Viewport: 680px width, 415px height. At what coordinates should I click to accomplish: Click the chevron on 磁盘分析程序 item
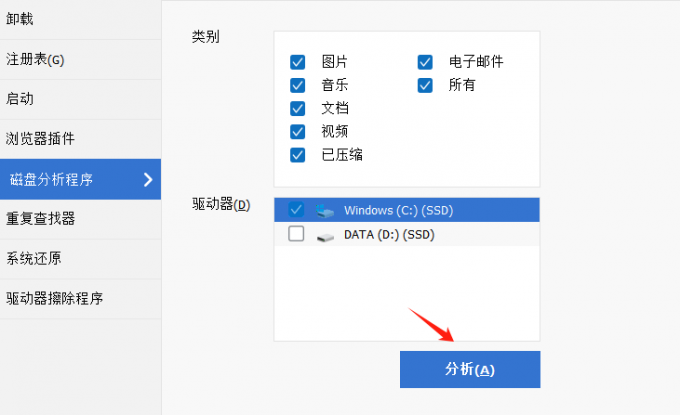[148, 179]
